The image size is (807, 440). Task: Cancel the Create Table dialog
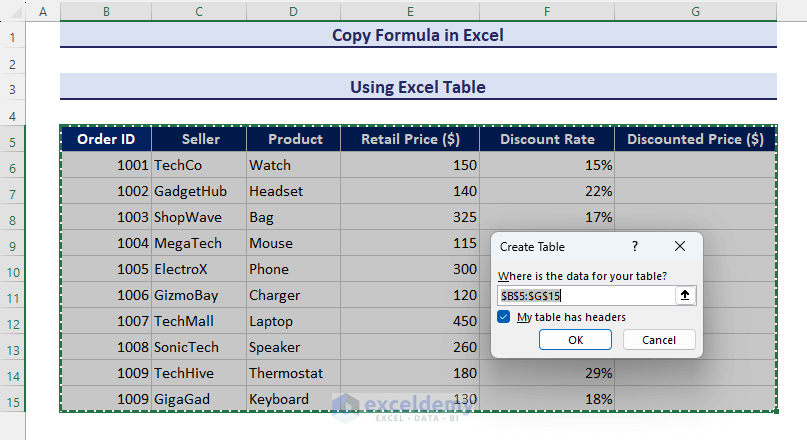pyautogui.click(x=658, y=340)
